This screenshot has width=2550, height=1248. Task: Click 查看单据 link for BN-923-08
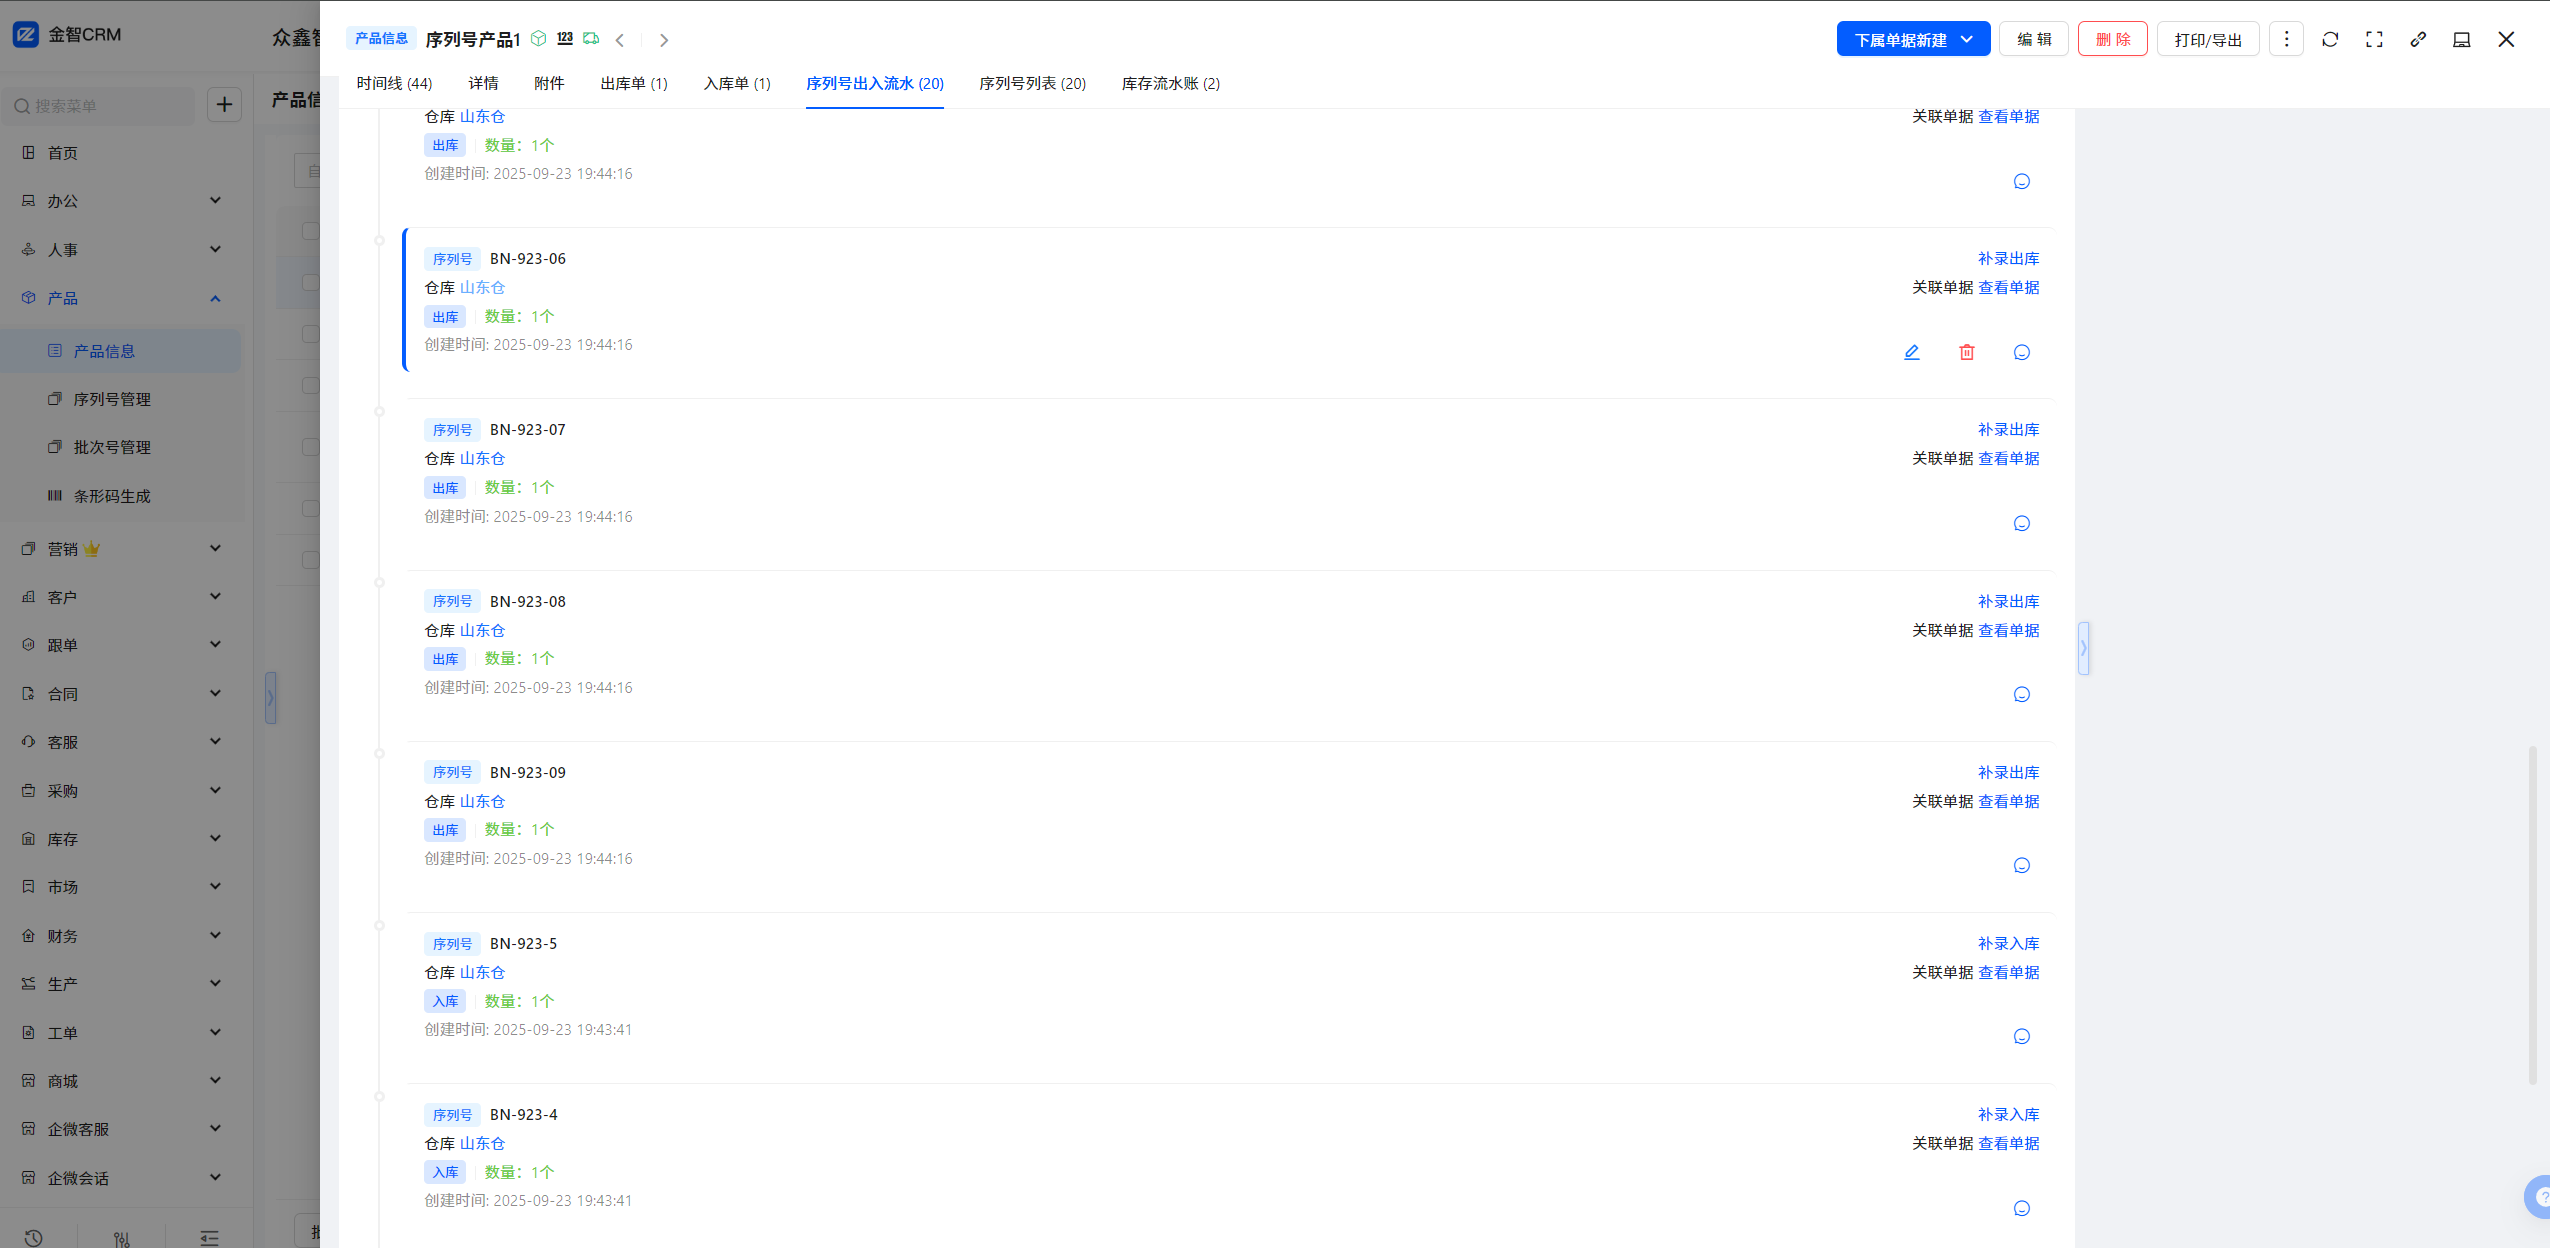pos(2008,631)
